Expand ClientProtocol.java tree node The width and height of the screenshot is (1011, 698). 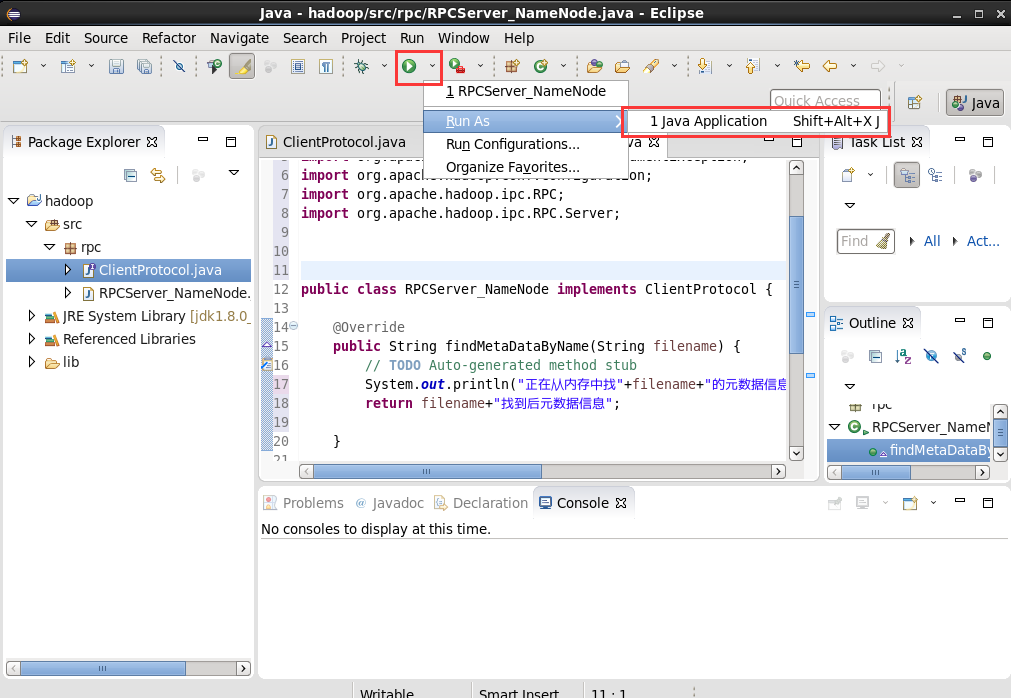[x=68, y=270]
